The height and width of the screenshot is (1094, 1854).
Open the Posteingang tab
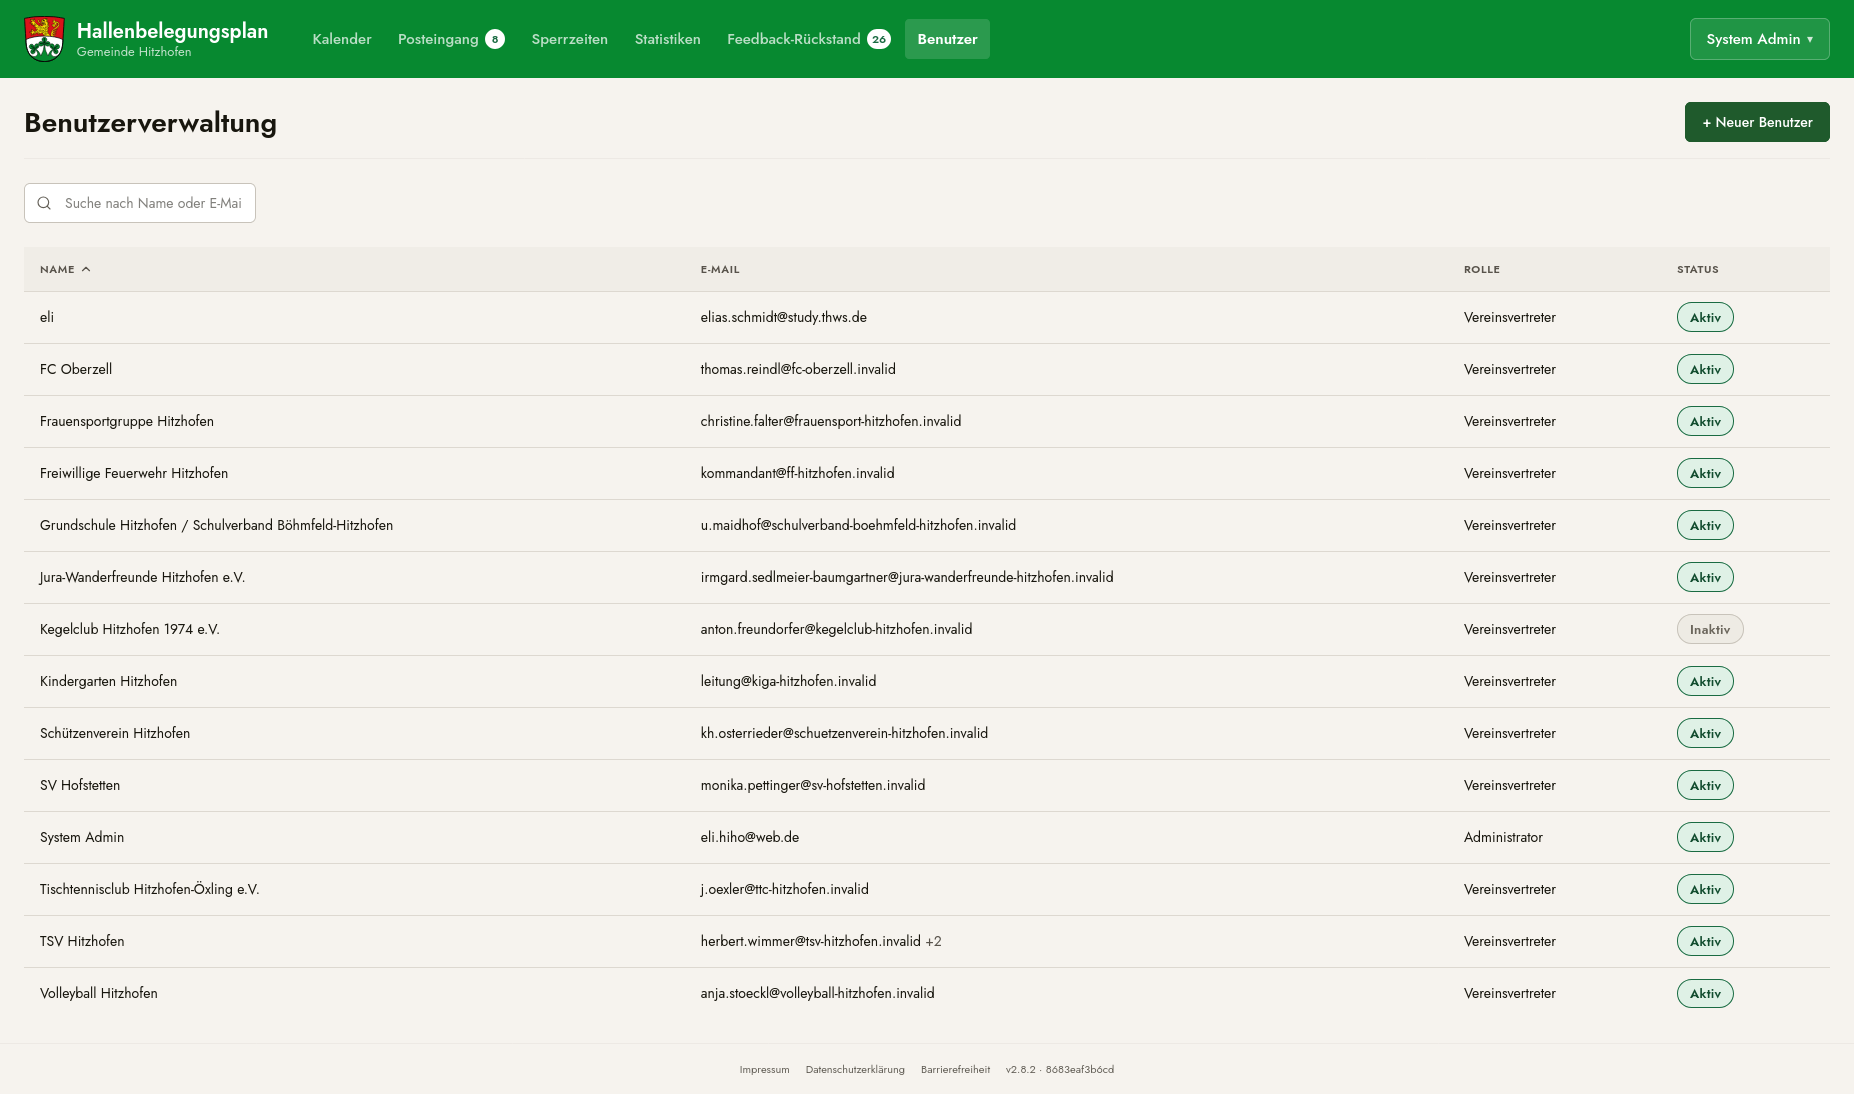pos(451,39)
